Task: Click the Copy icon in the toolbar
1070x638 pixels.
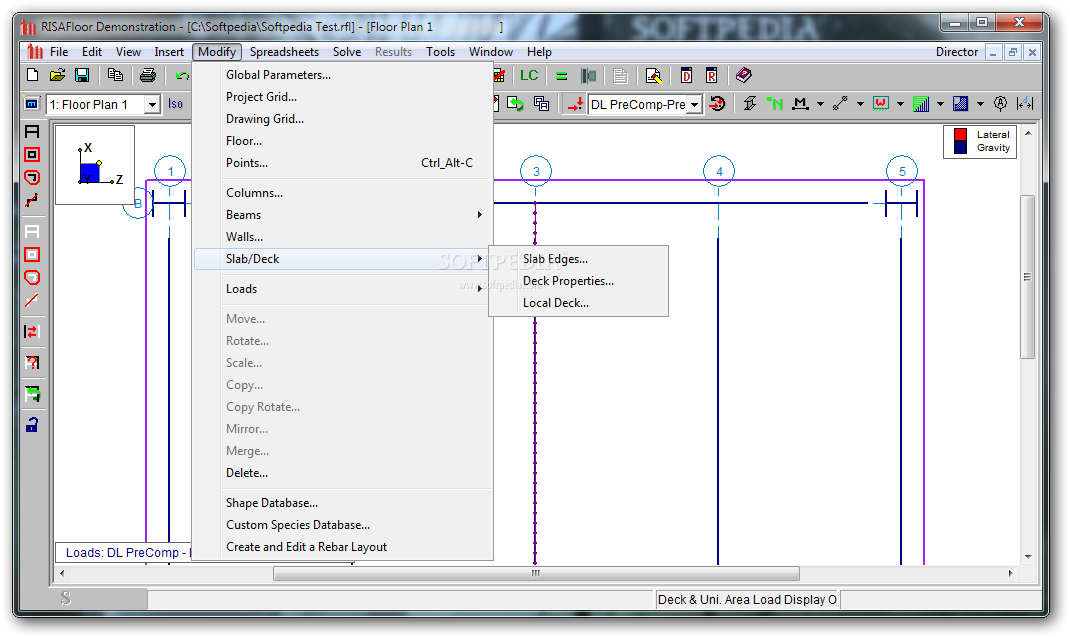Action: [115, 75]
